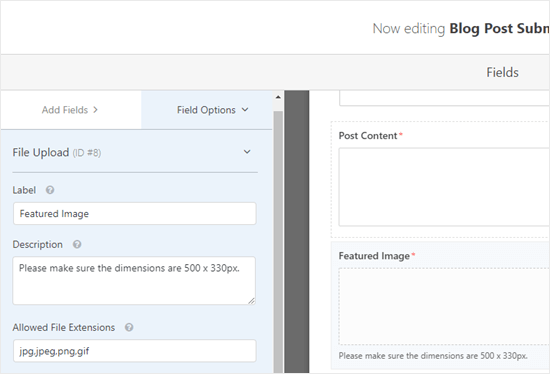Click the description textarea resize handle
Image resolution: width=550 pixels, height=374 pixels.
[x=251, y=301]
